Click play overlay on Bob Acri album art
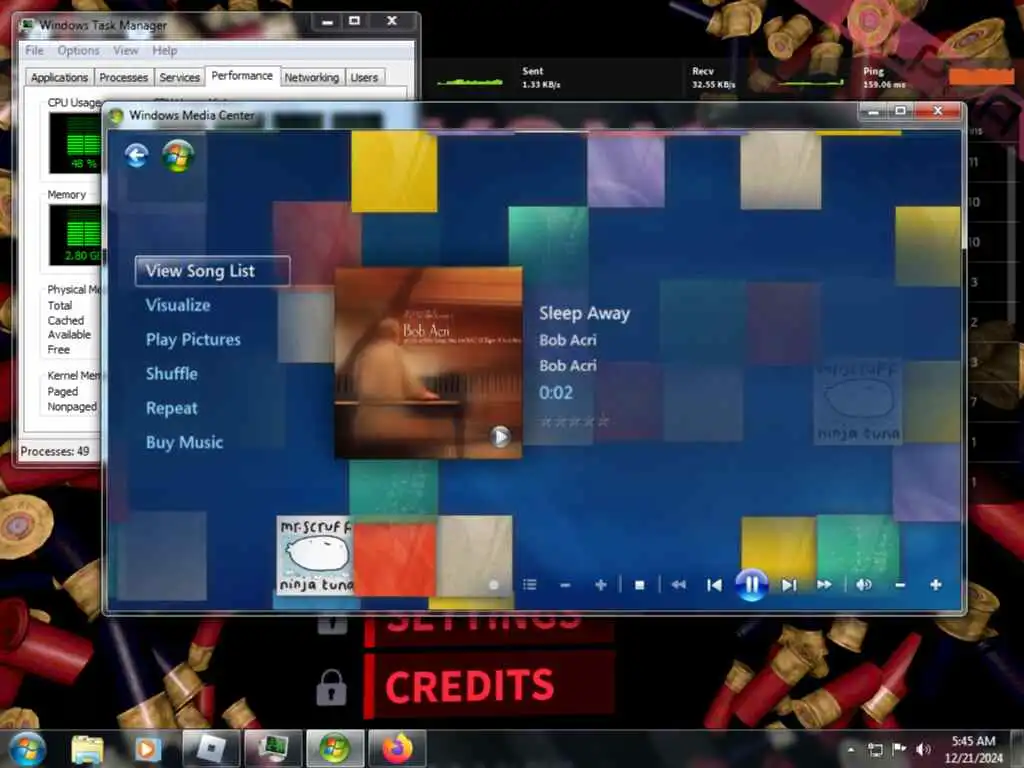The height and width of the screenshot is (768, 1024). (500, 436)
